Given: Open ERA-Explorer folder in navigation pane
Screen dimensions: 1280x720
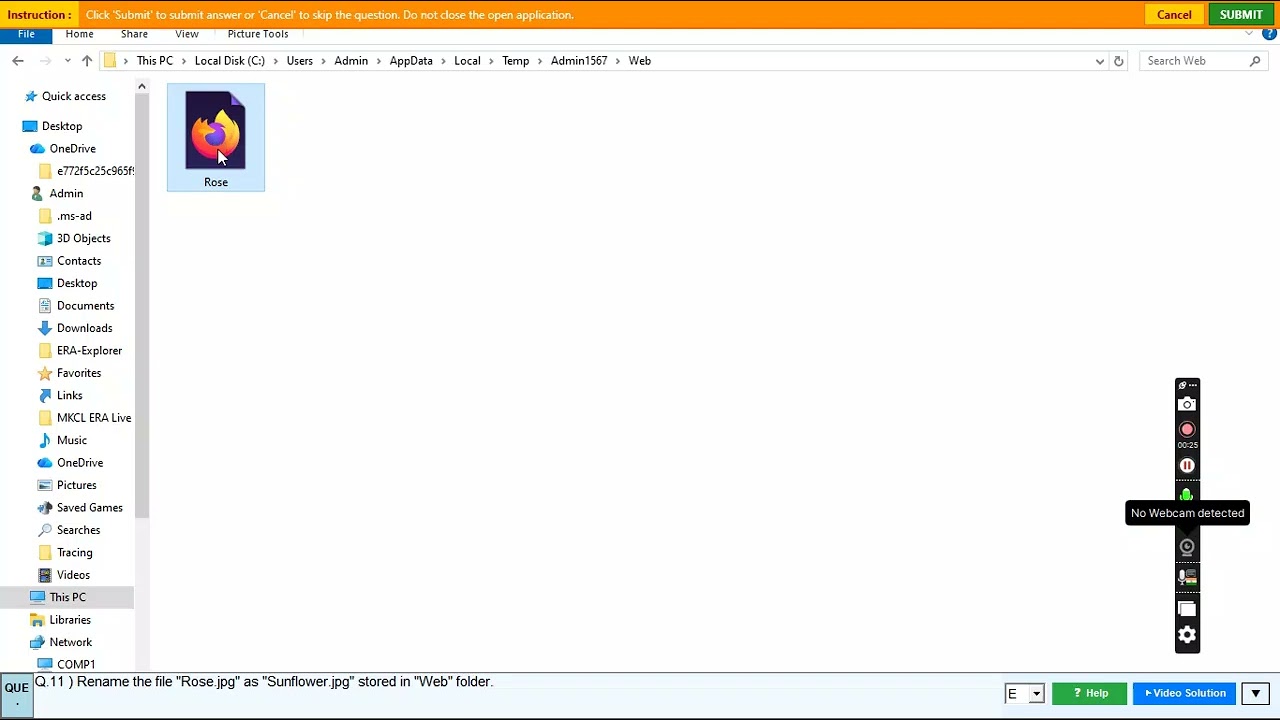Looking at the screenshot, I should click(89, 351).
